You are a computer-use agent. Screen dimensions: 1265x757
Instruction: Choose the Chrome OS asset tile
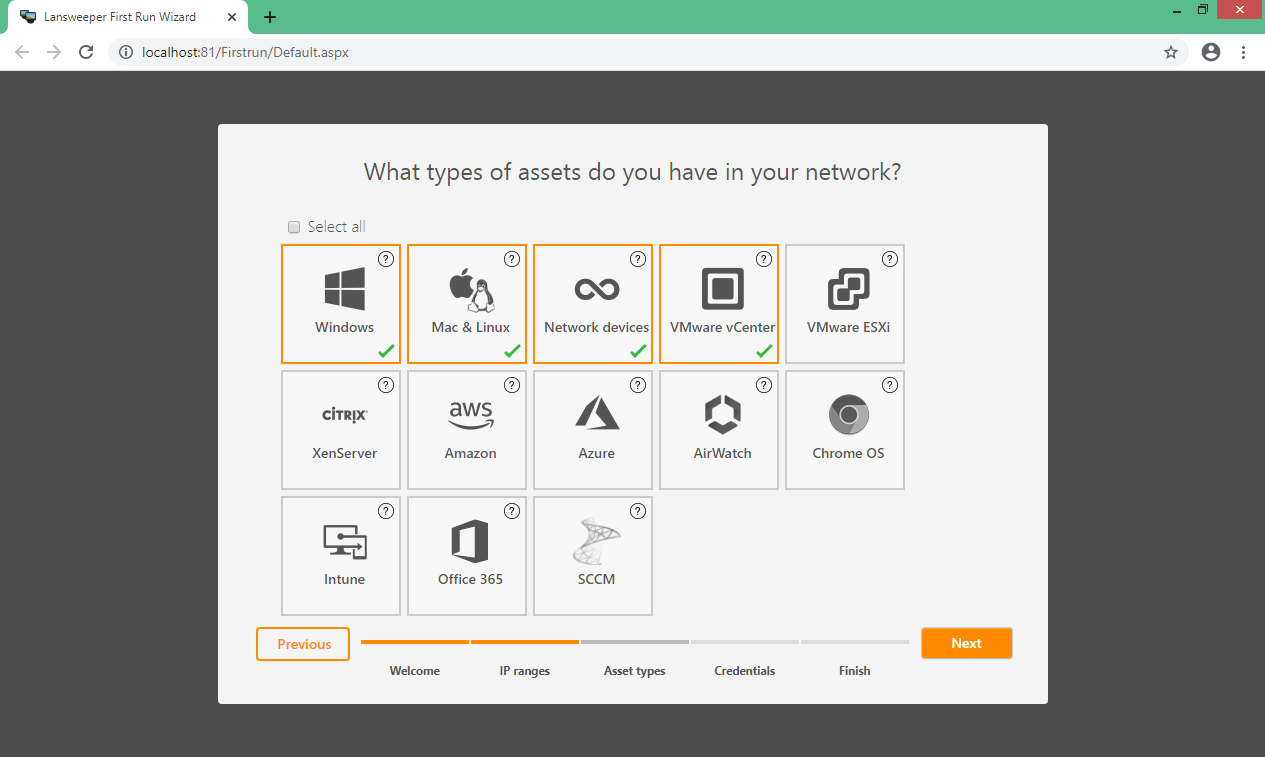(845, 430)
